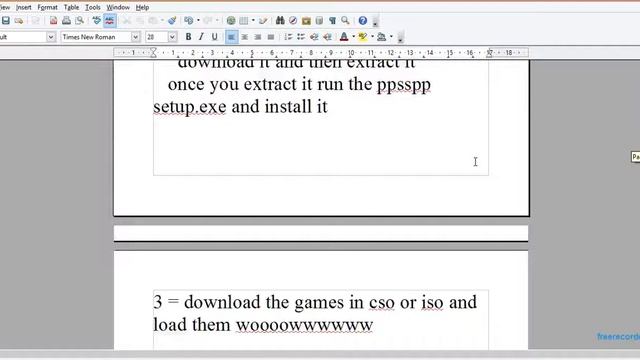
Task: Click the right indent marker on ruler
Action: click(489, 53)
